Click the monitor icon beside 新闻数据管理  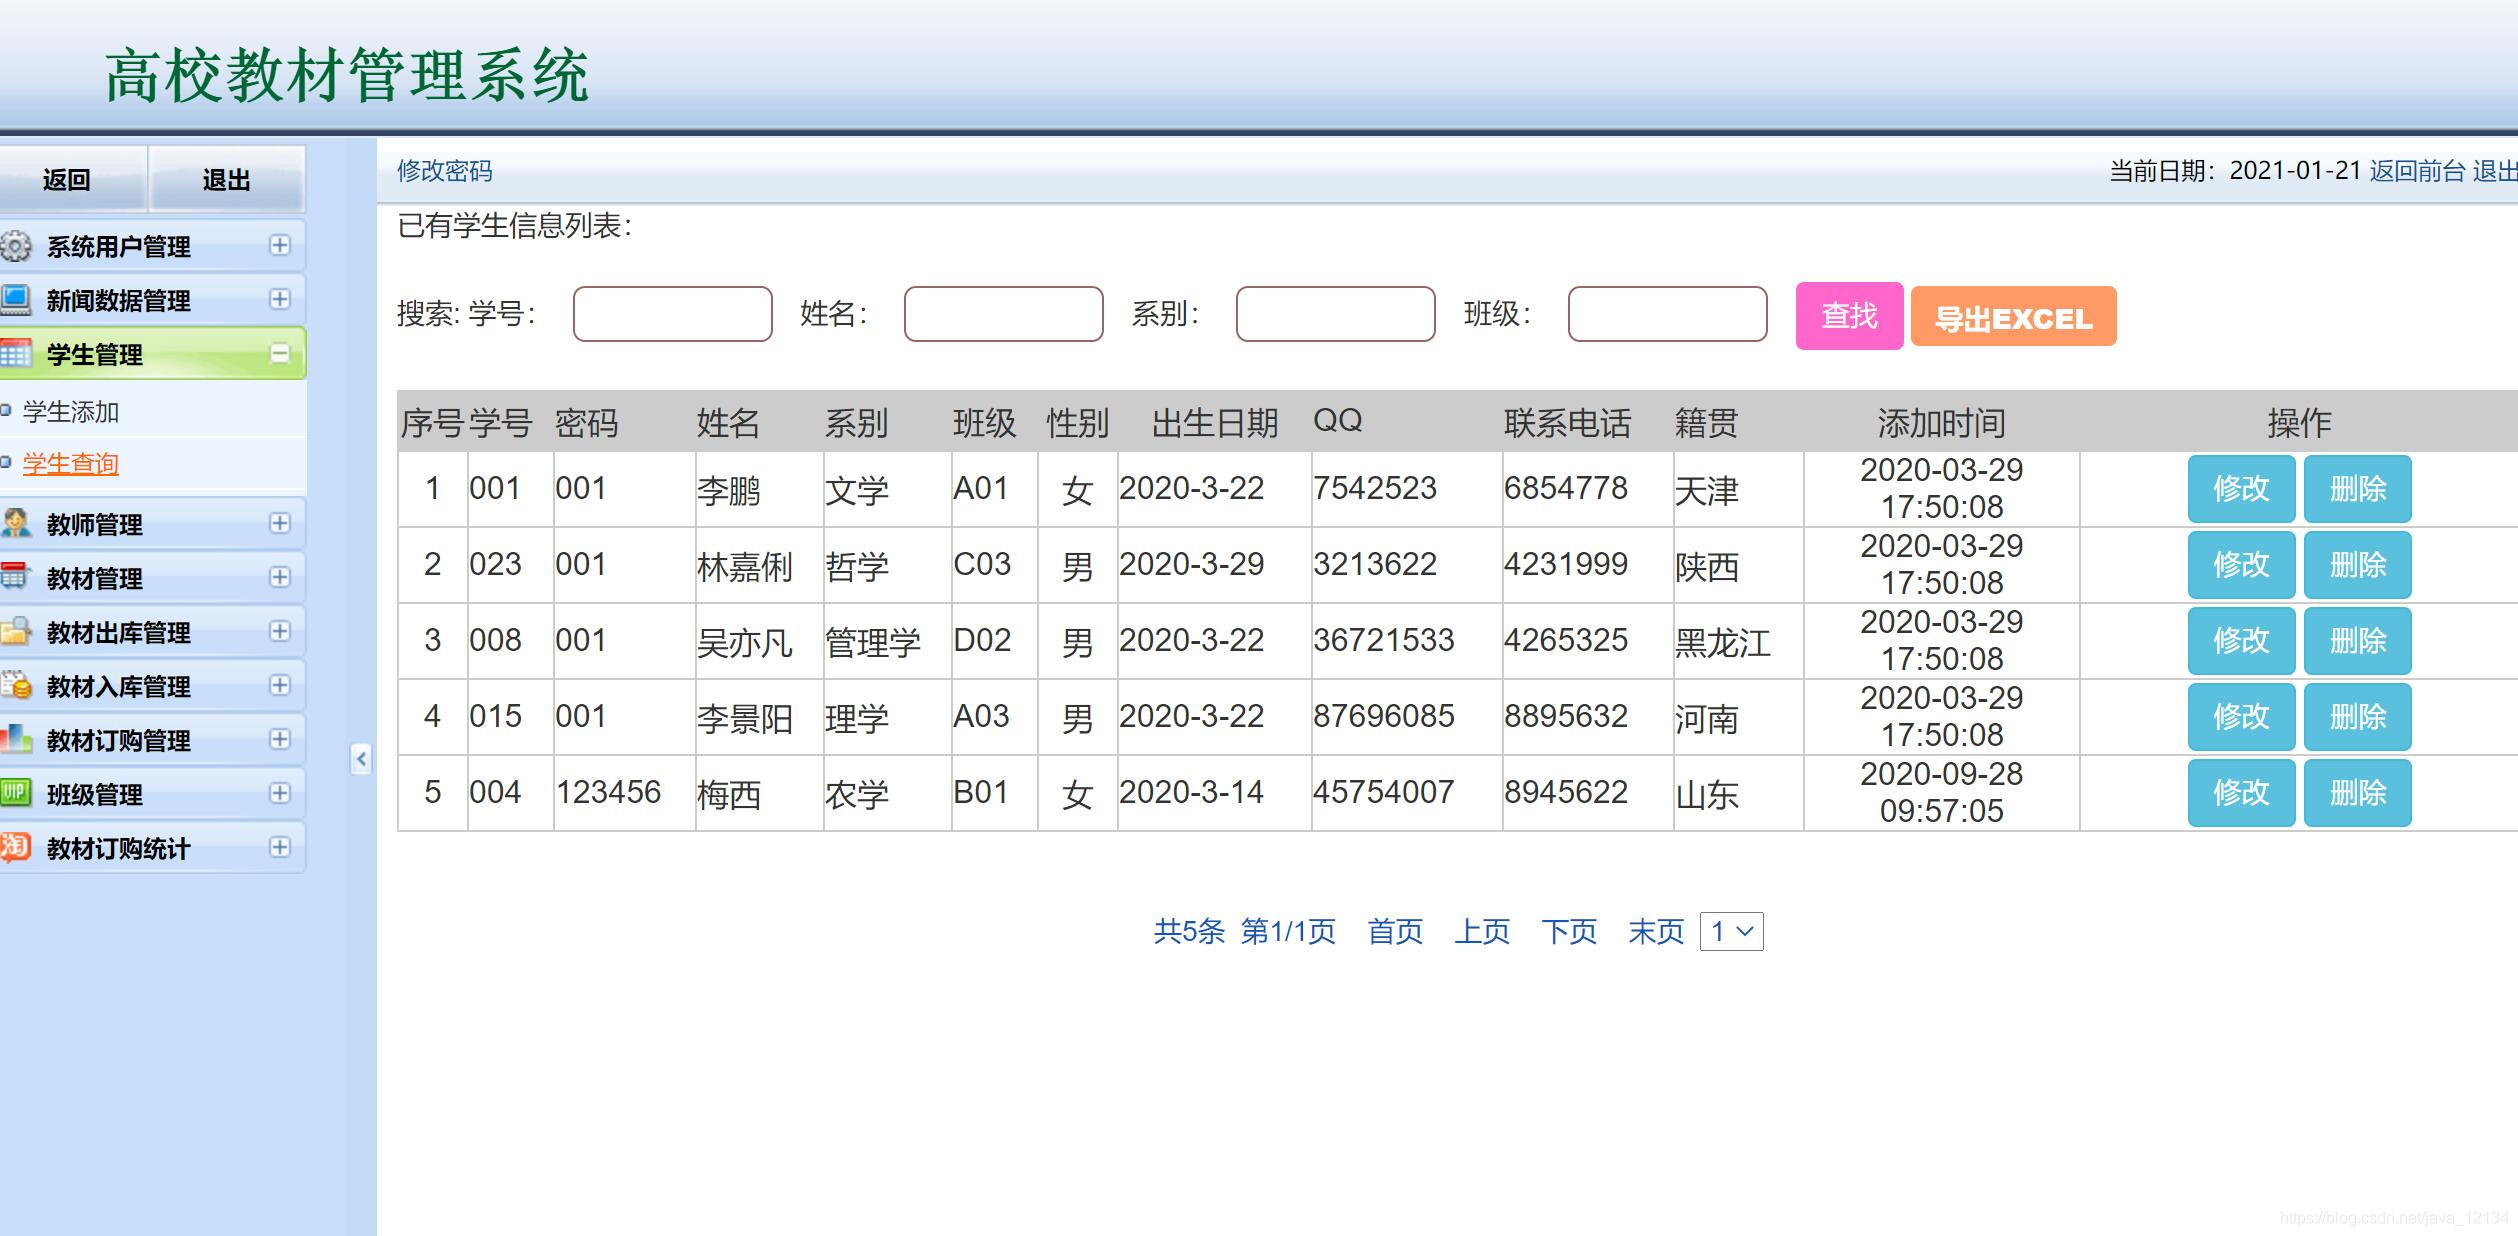point(15,299)
